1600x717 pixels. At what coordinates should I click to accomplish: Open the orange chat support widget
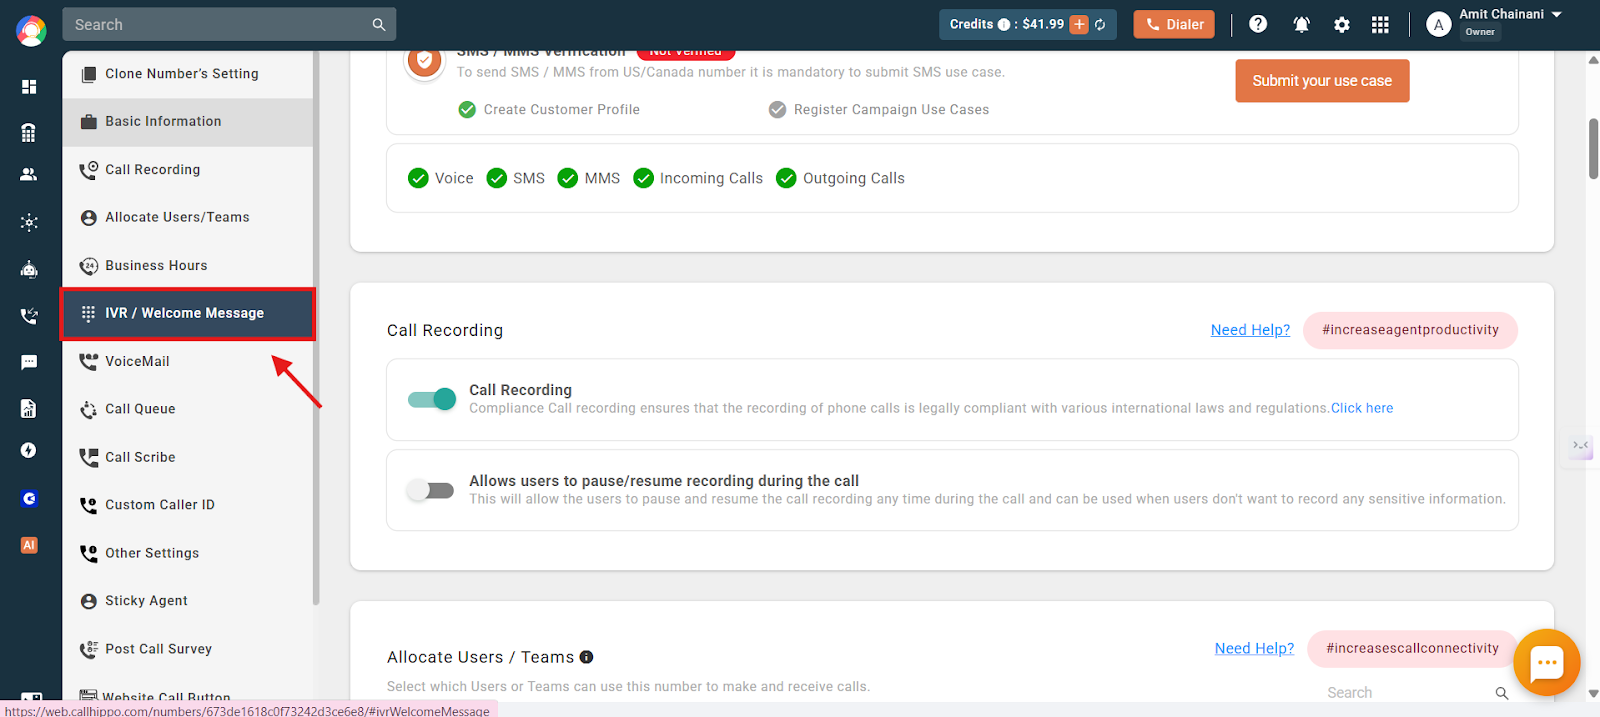point(1546,662)
